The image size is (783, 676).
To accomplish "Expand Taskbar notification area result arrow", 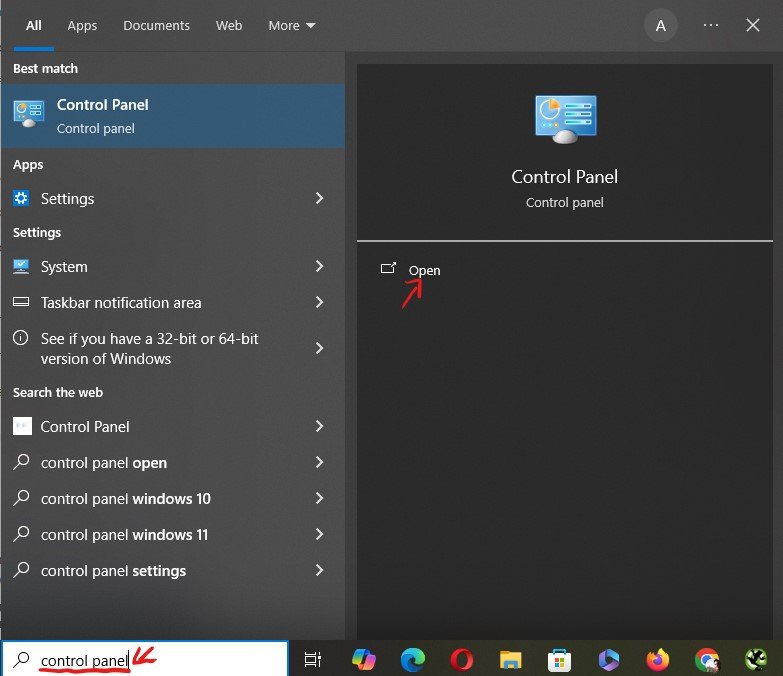I will pos(320,303).
